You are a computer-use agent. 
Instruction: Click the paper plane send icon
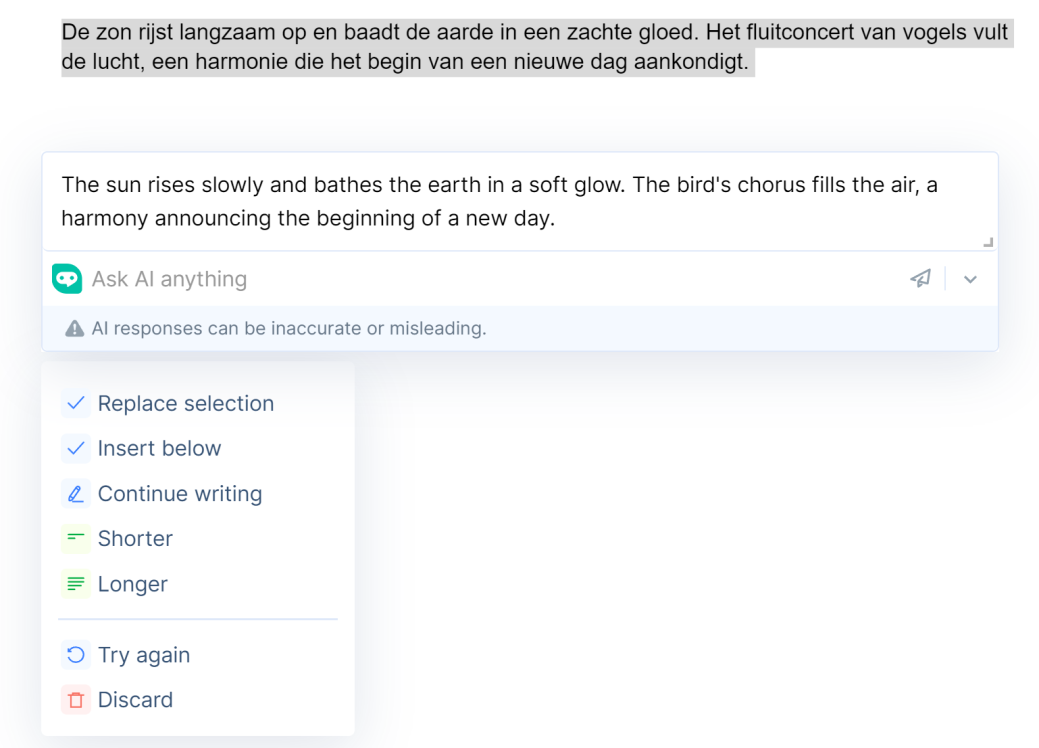coord(920,278)
